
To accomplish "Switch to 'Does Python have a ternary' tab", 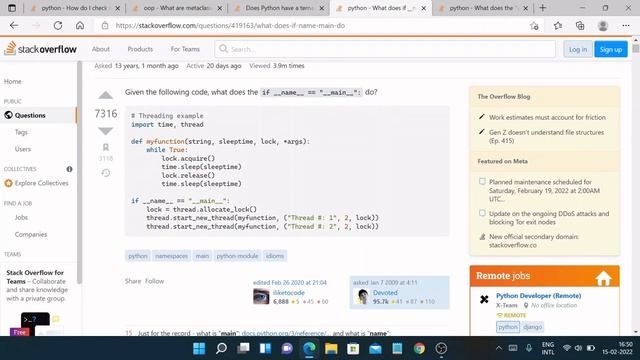I will coord(278,8).
